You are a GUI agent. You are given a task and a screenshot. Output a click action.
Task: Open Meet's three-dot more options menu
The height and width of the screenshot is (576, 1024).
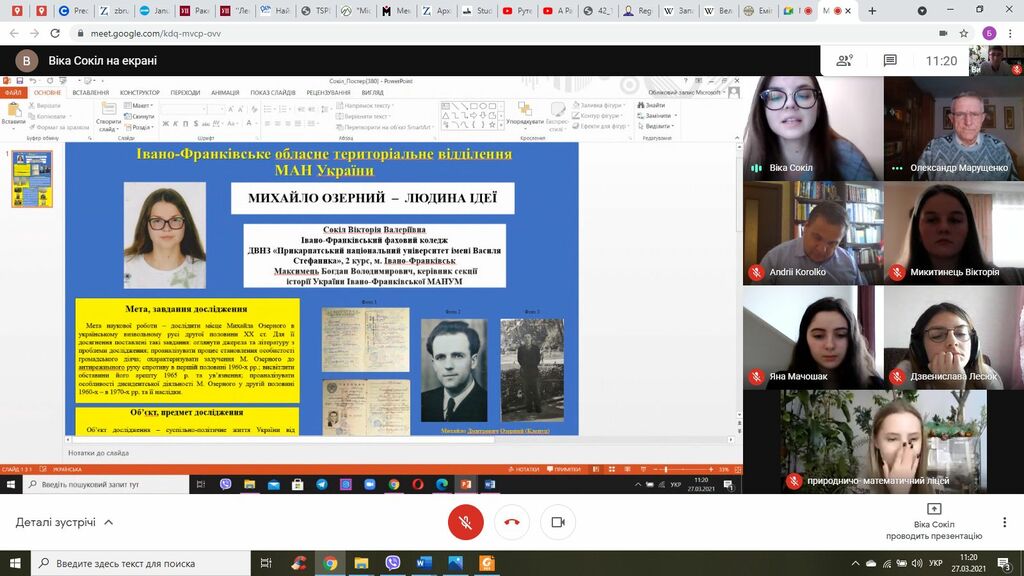1004,522
